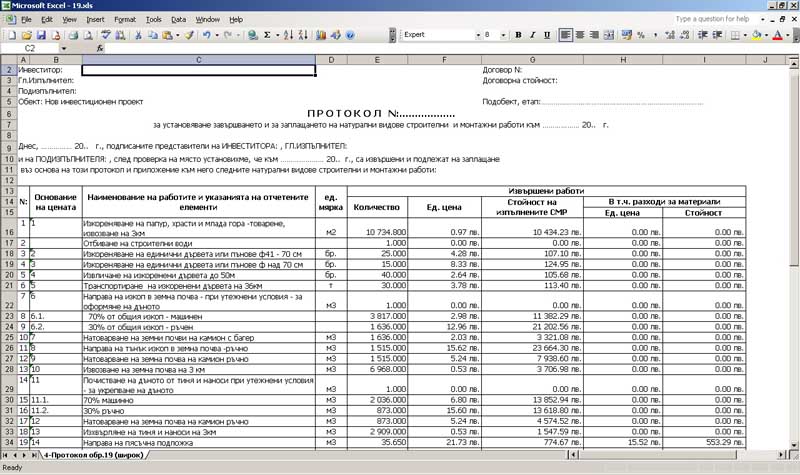Image resolution: width=800 pixels, height=475 pixels.
Task: Sort descending with the Z-A icon
Action: (x=303, y=35)
